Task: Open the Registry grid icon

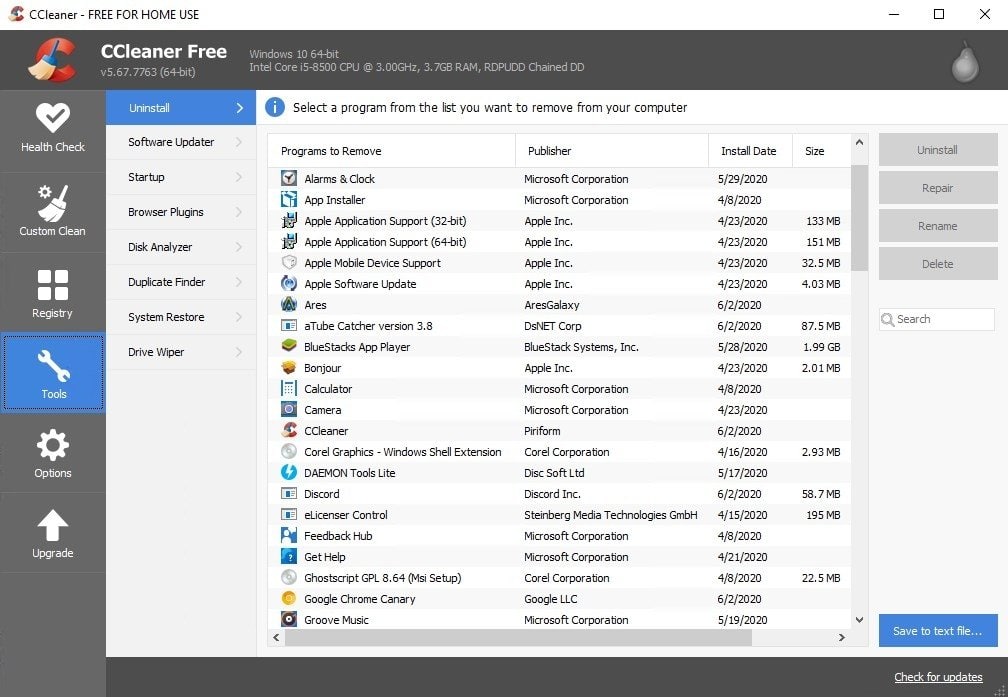Action: tap(52, 285)
